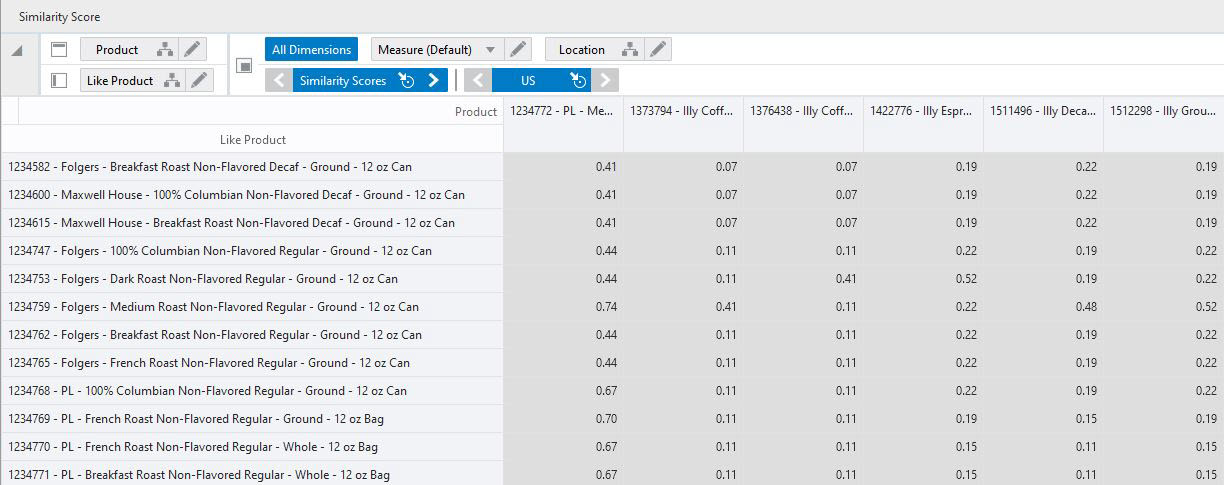
Task: Select row 1234762 Folgers Breakfast Roast Regular
Action: [x=252, y=335]
